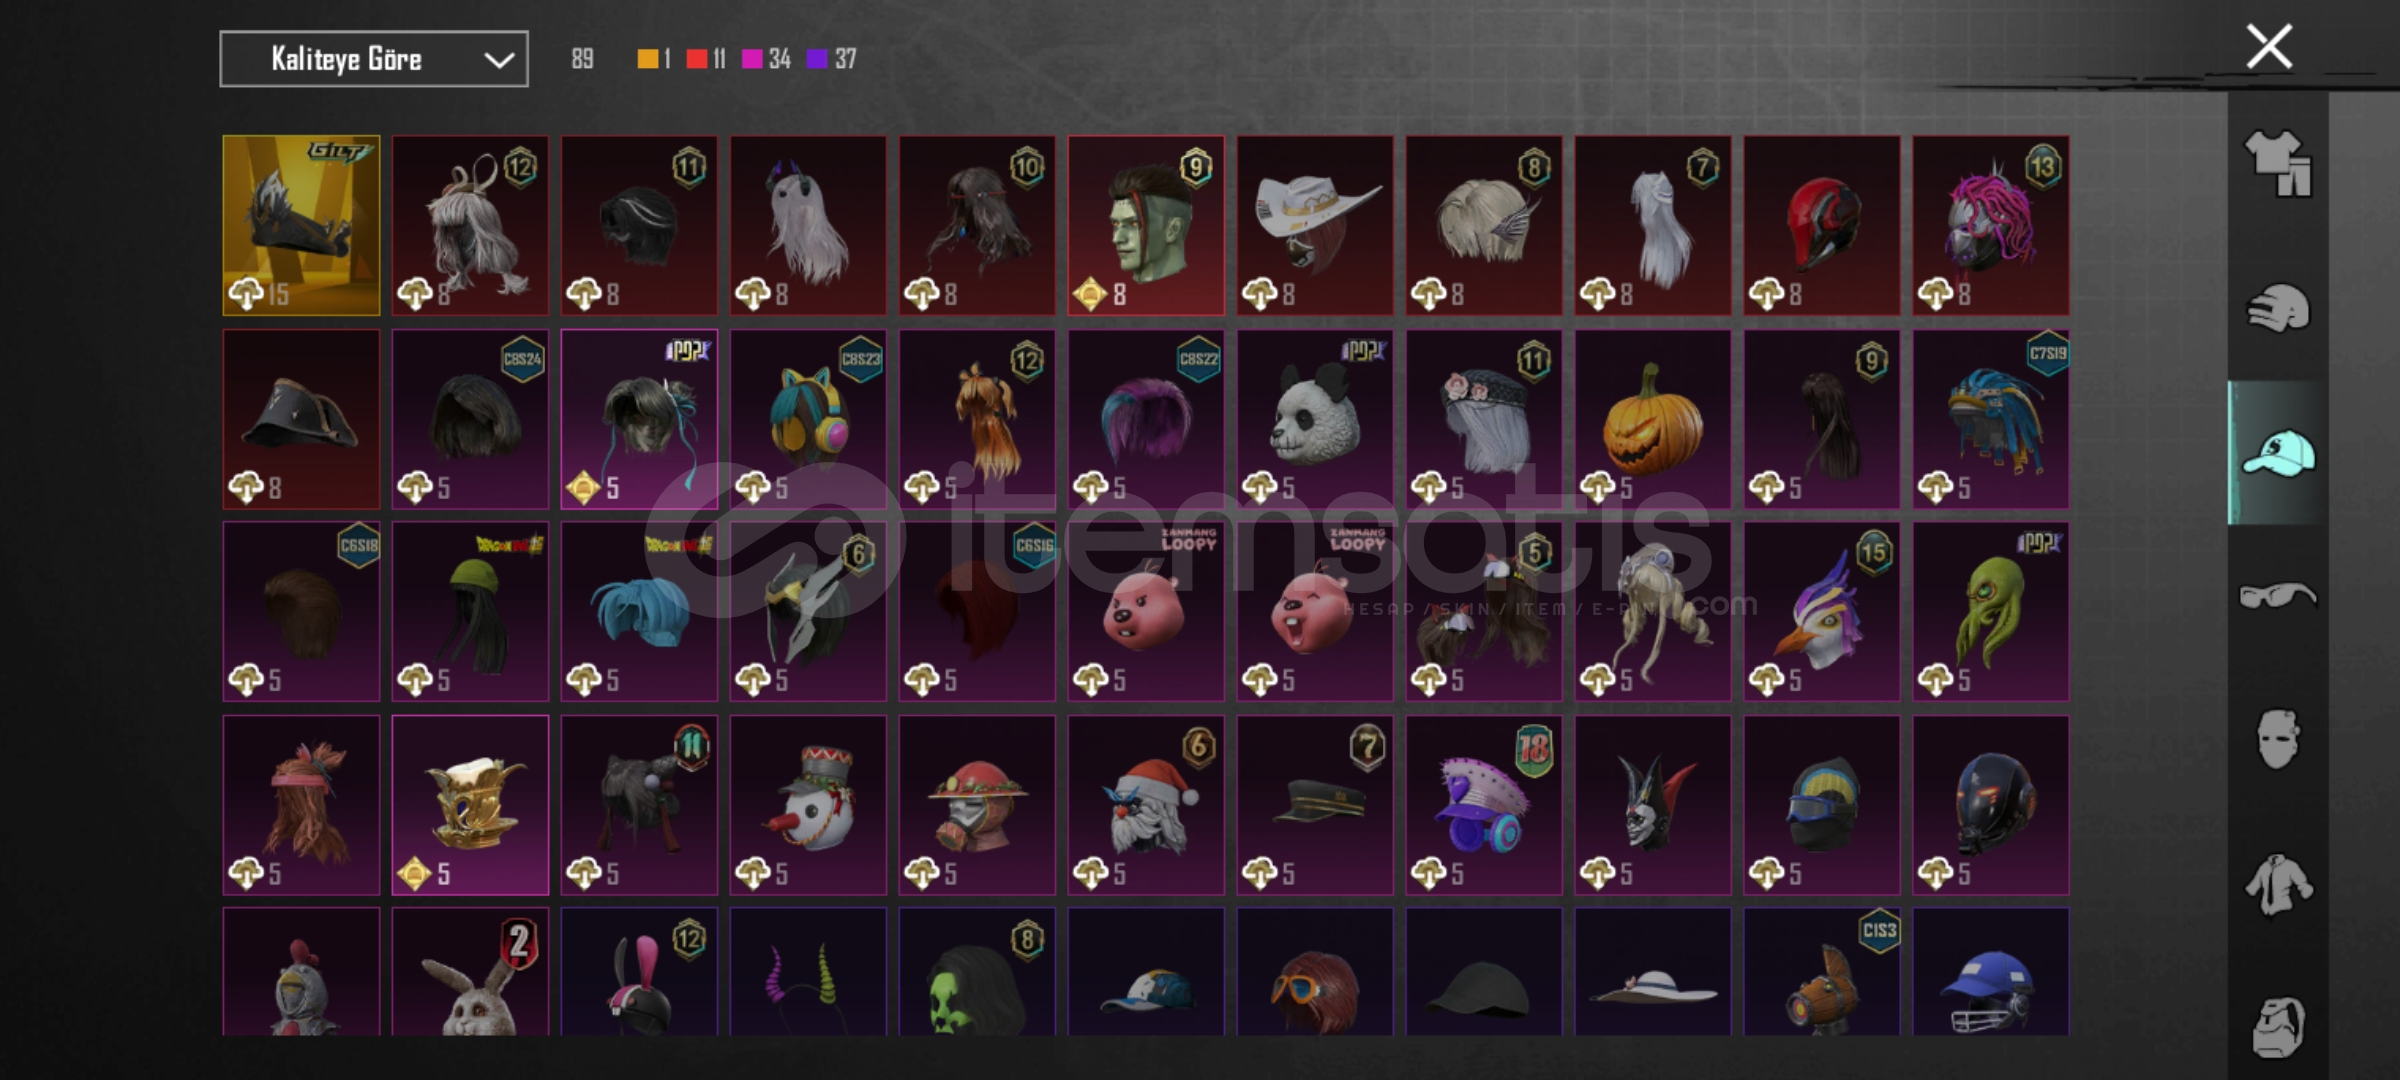Select the pumpkin head item
2400x1080 pixels.
coord(1653,419)
